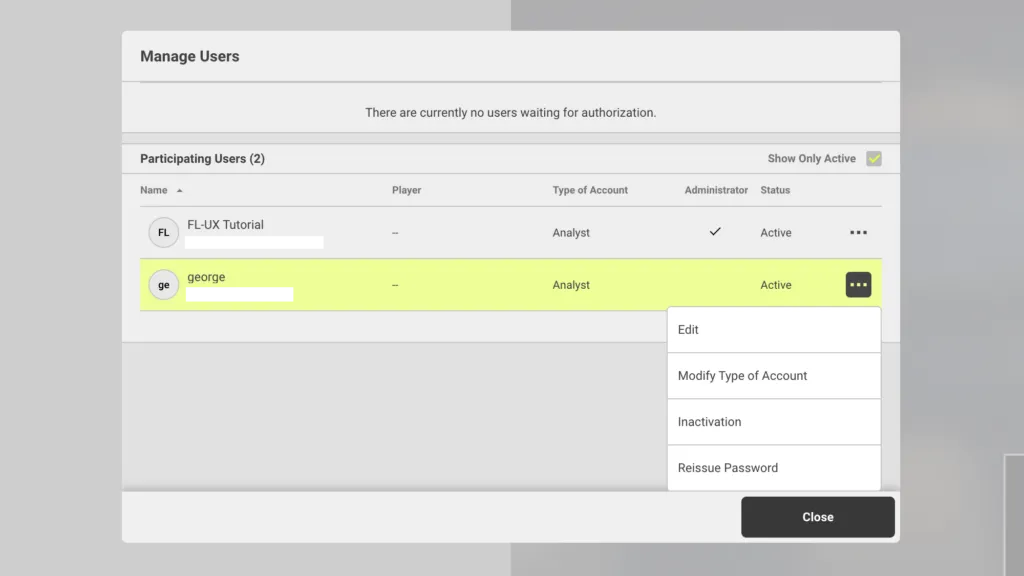Click the Manage Users title
Viewport: 1024px width, 576px height.
(x=189, y=56)
